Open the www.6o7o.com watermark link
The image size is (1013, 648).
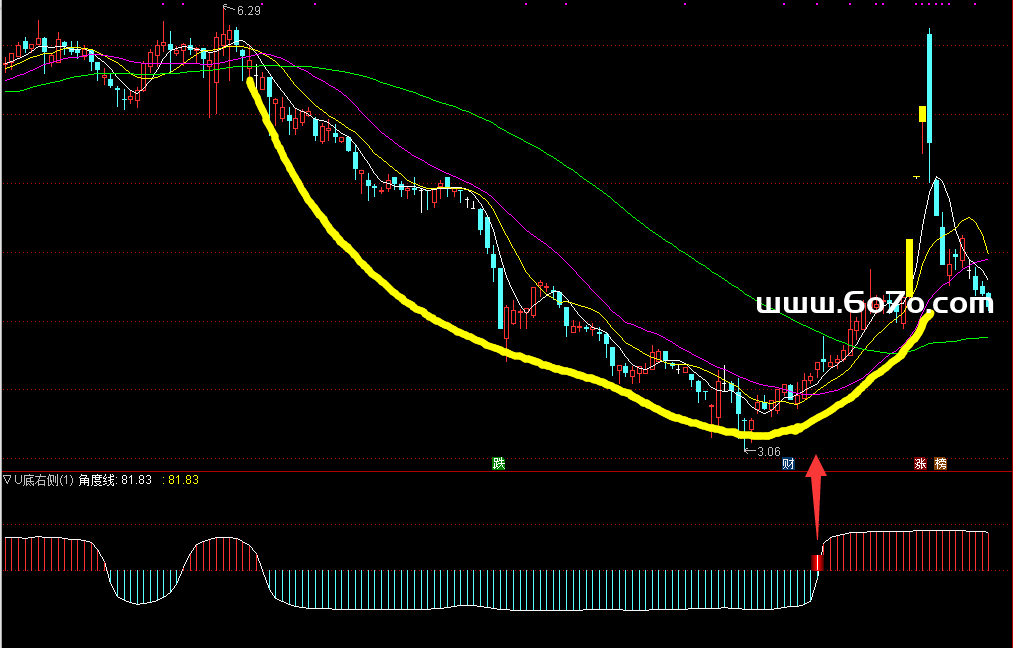click(874, 304)
